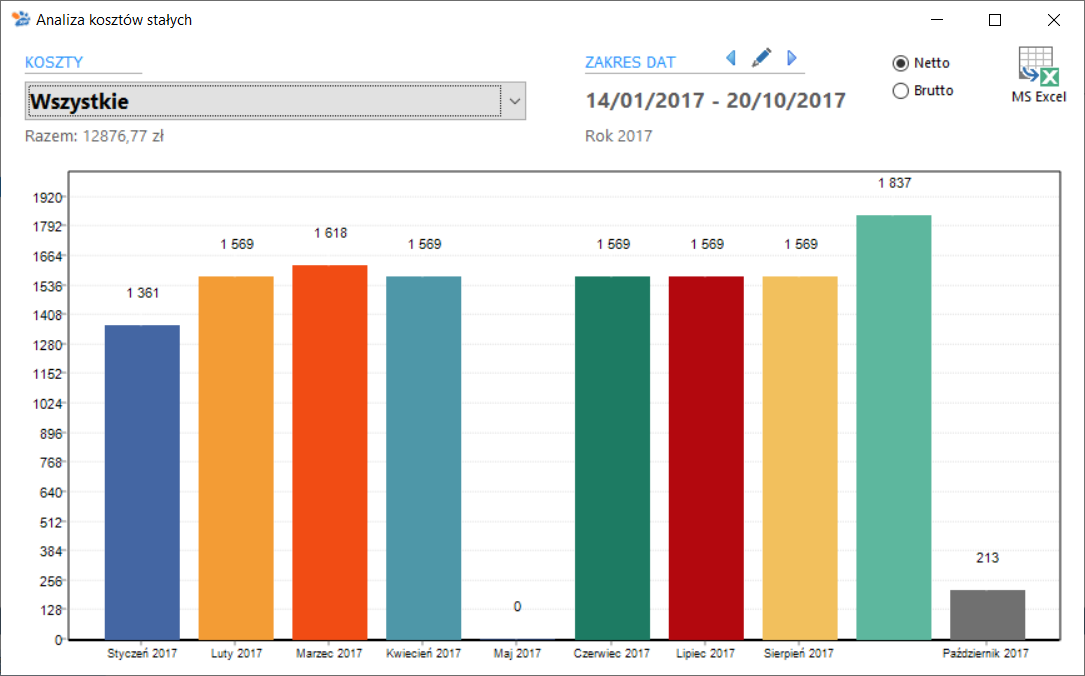This screenshot has width=1085, height=676.
Task: Click the window title Analiza kosztów stałych
Action: (x=114, y=20)
